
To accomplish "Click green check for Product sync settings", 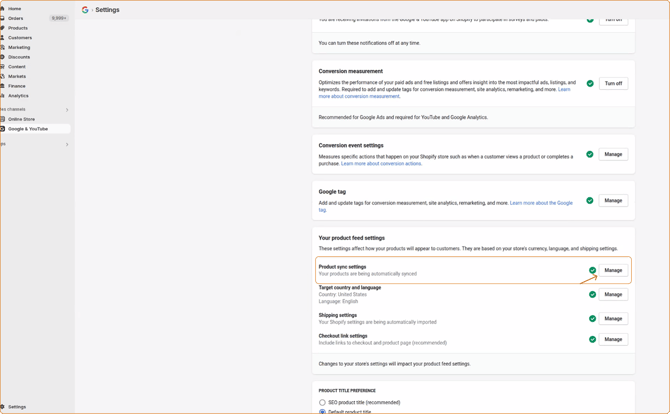I will click(x=592, y=270).
